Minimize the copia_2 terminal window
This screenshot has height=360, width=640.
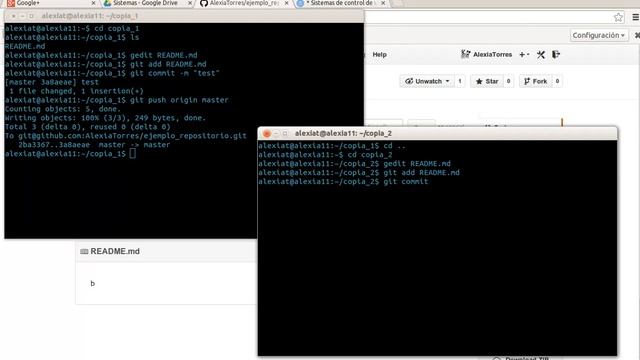pos(276,133)
